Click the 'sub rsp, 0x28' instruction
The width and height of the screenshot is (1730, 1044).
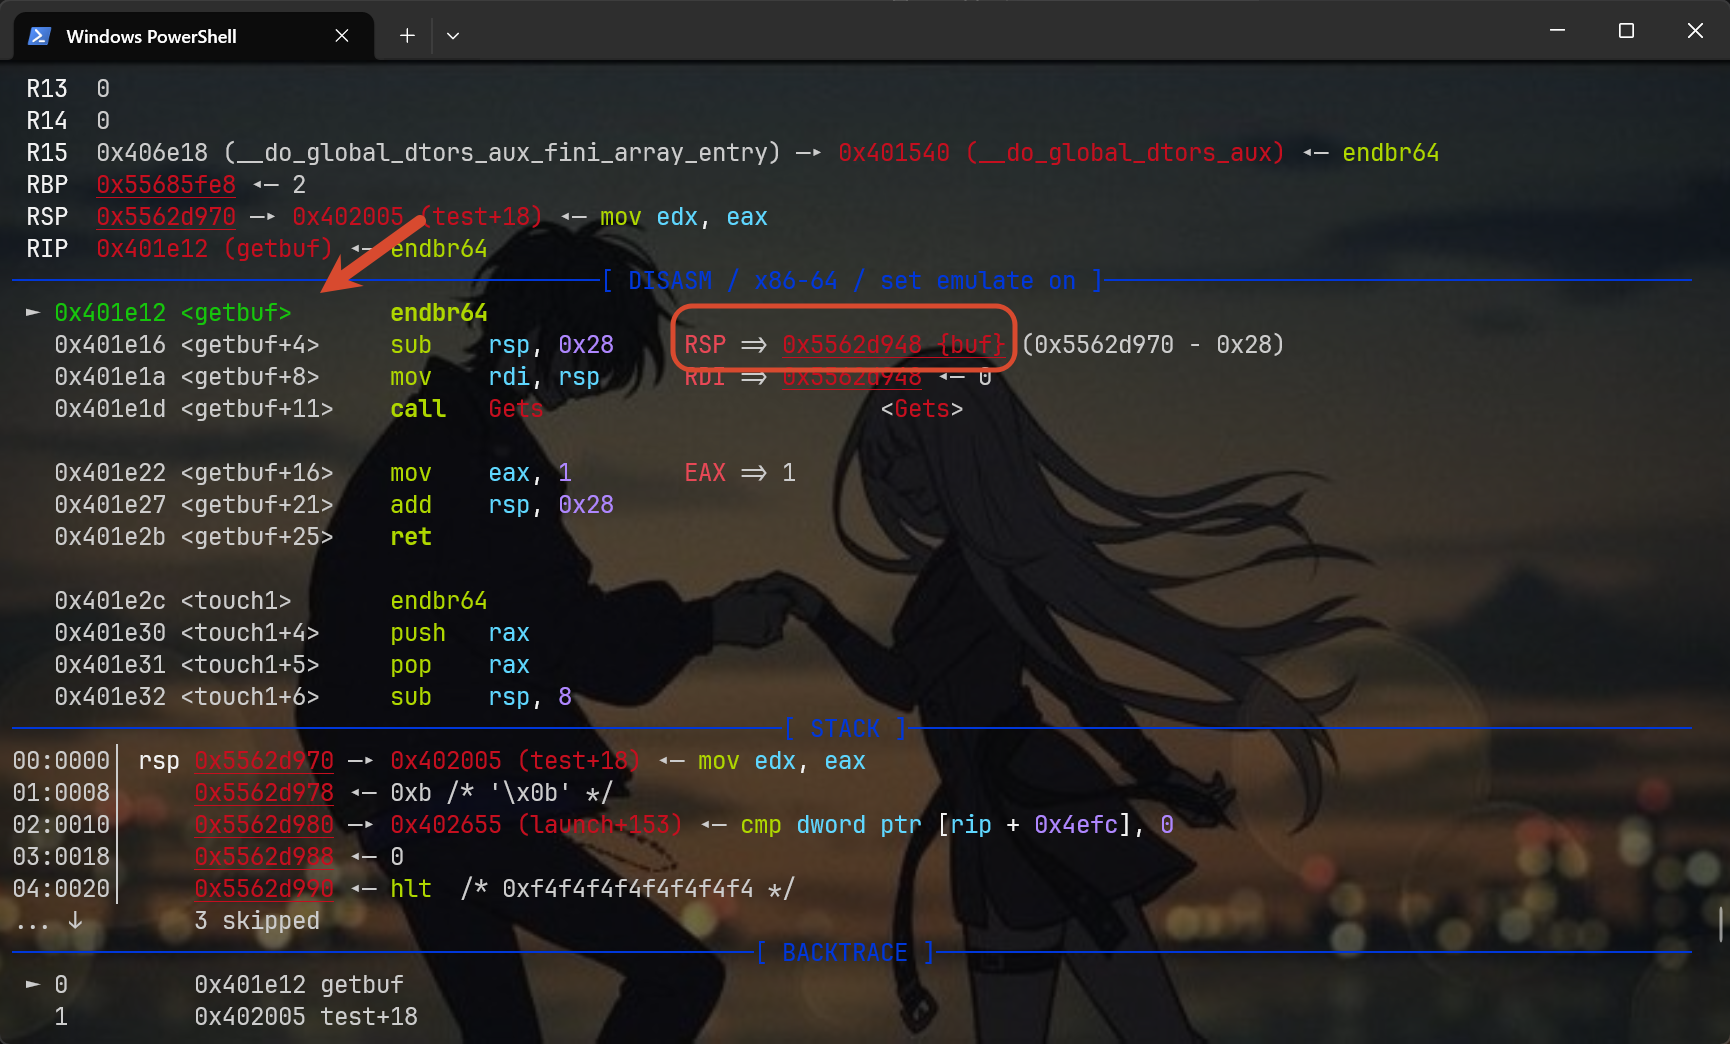[502, 345]
